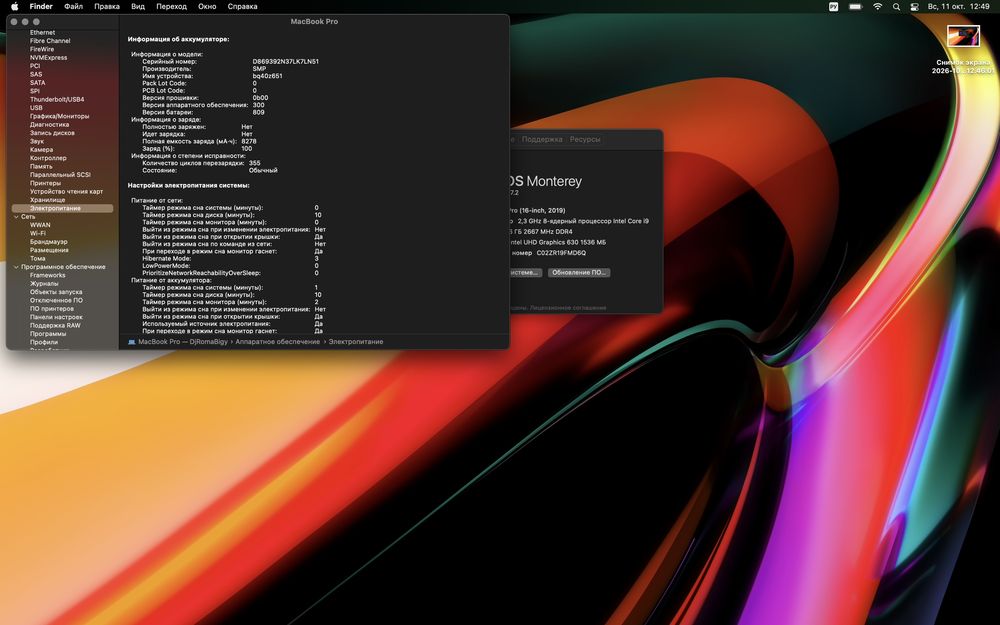
Task: Select Thunderbolt/USB4 in the sidebar
Action: [x=57, y=99]
